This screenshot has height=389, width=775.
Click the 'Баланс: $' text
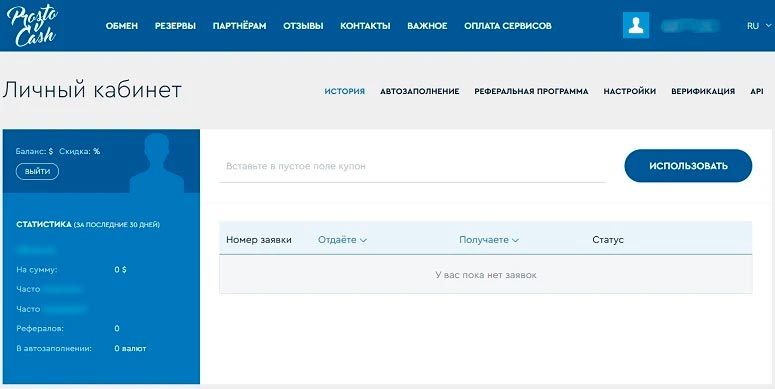pos(34,151)
